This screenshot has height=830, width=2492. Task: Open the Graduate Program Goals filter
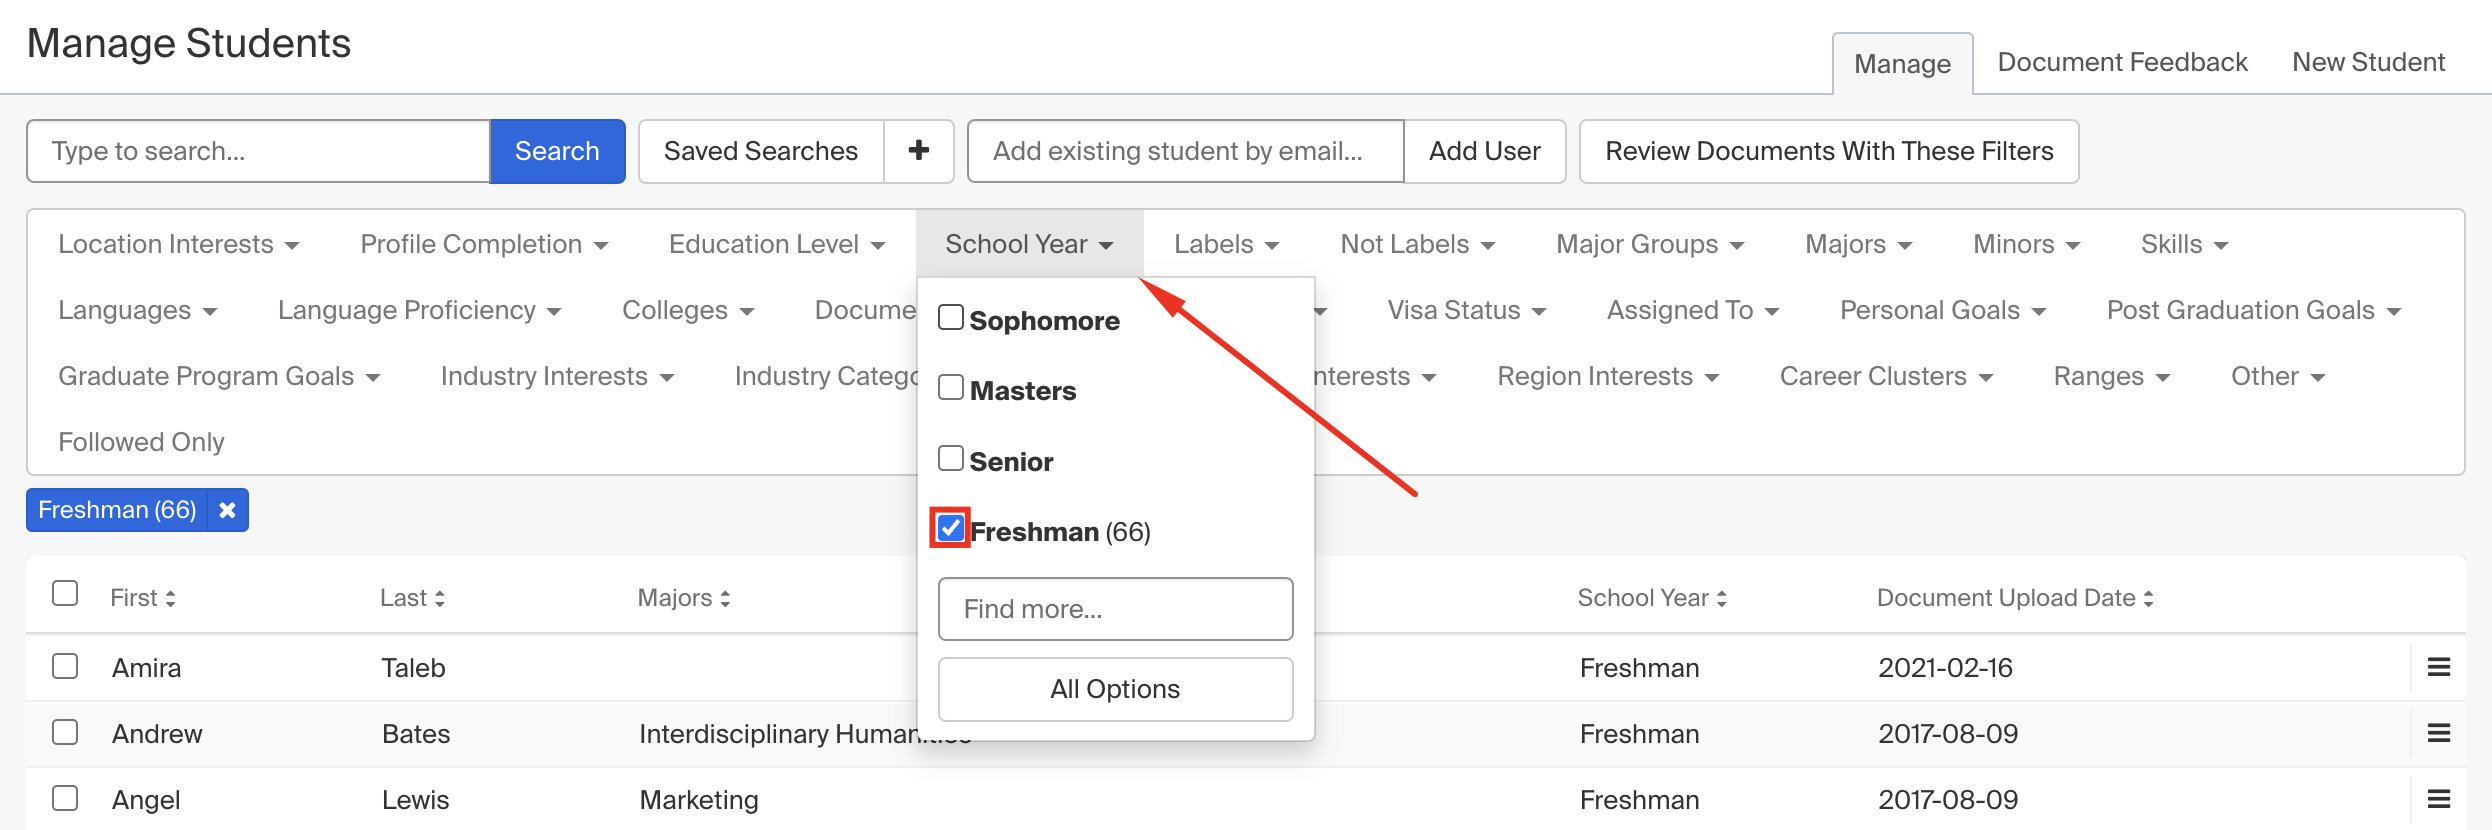219,376
